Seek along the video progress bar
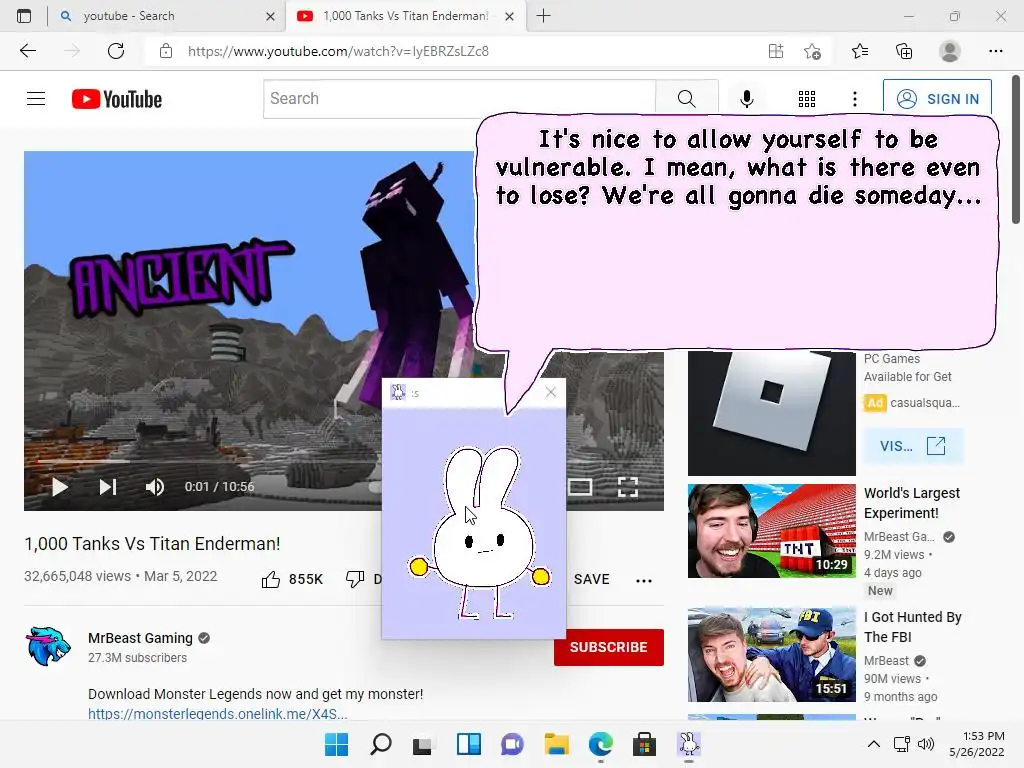The image size is (1024, 768). [x=209, y=461]
